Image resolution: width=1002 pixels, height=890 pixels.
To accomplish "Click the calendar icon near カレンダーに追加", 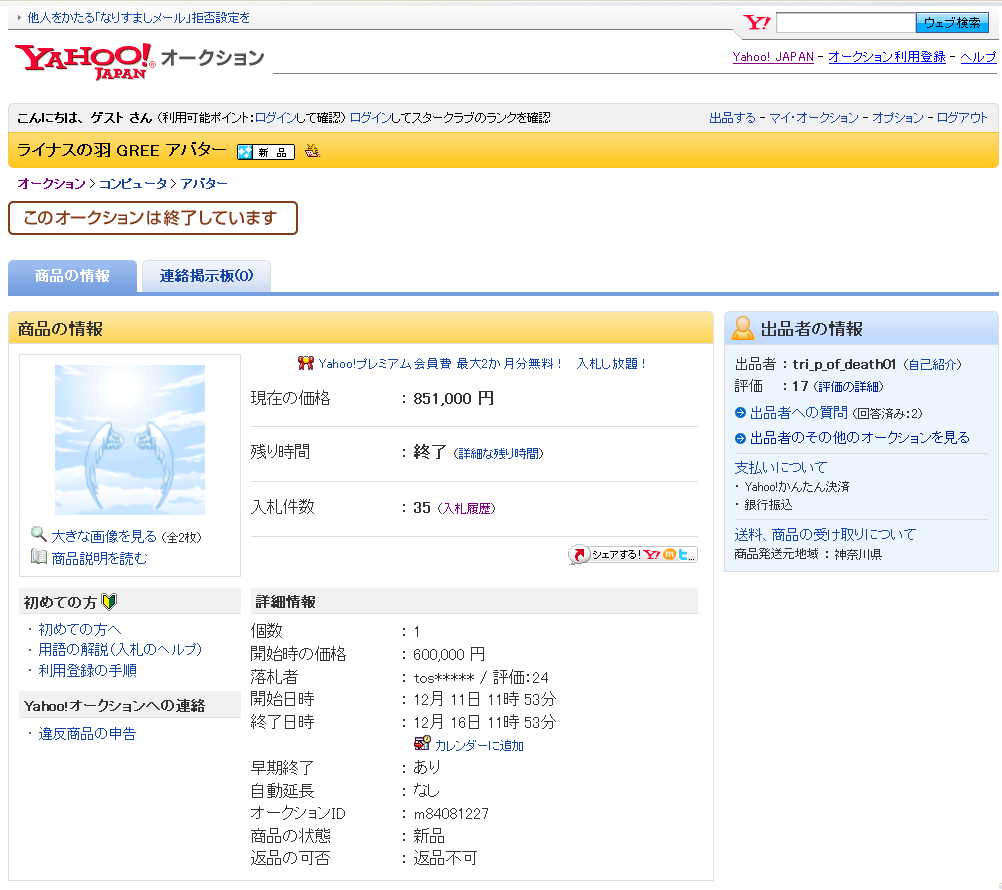I will coord(422,744).
